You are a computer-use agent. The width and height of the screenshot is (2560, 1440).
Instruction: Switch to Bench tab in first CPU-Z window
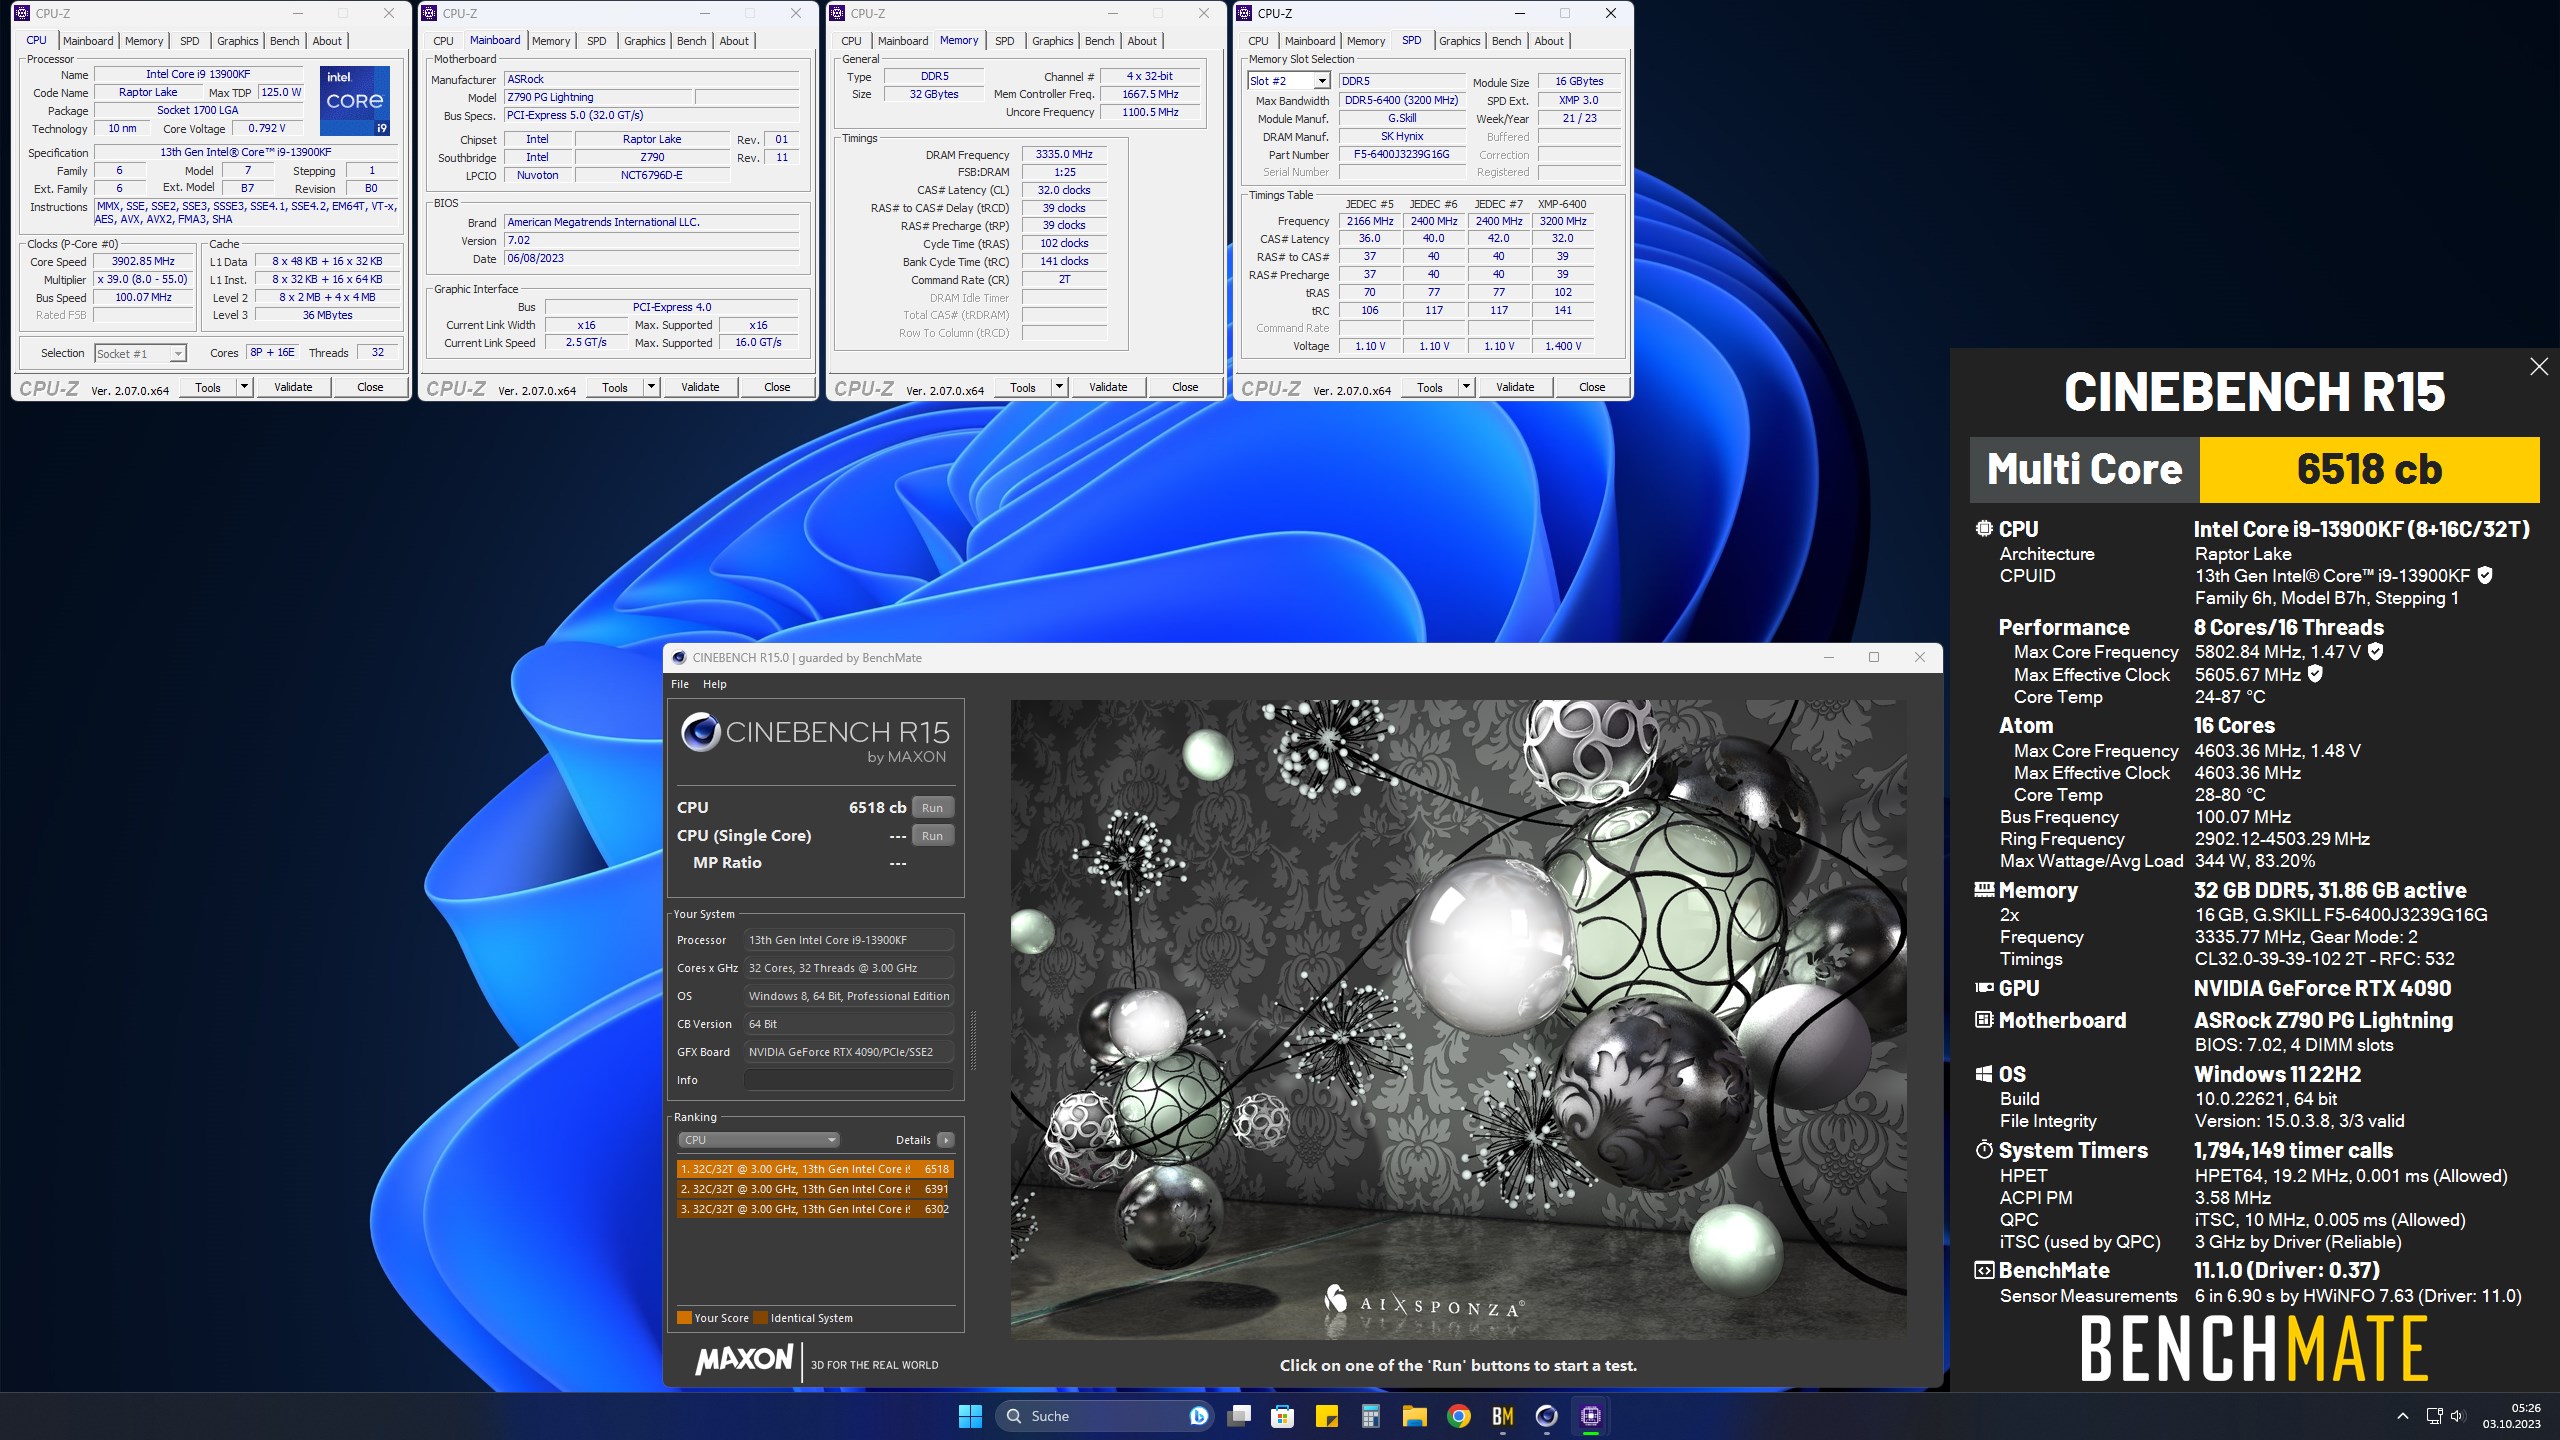pos(285,41)
